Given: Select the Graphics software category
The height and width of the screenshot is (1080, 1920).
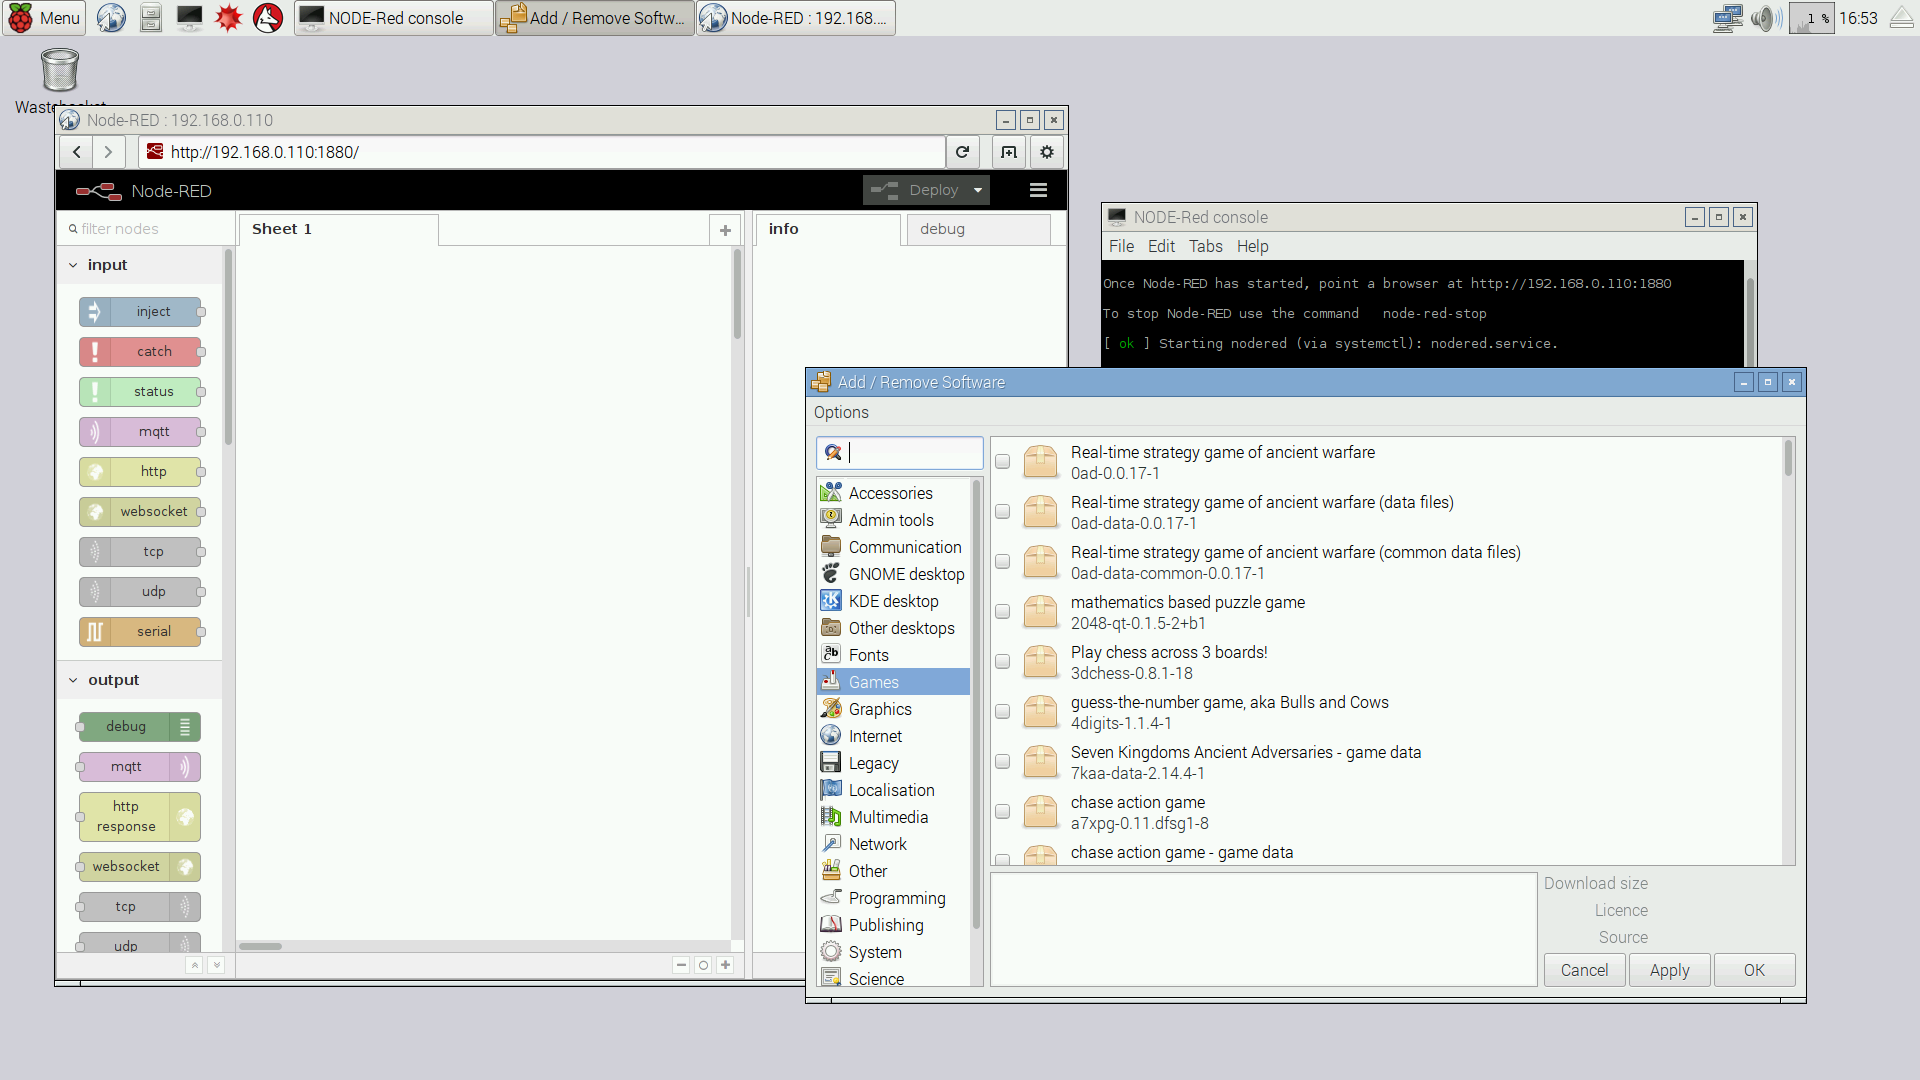Looking at the screenshot, I should pyautogui.click(x=893, y=709).
